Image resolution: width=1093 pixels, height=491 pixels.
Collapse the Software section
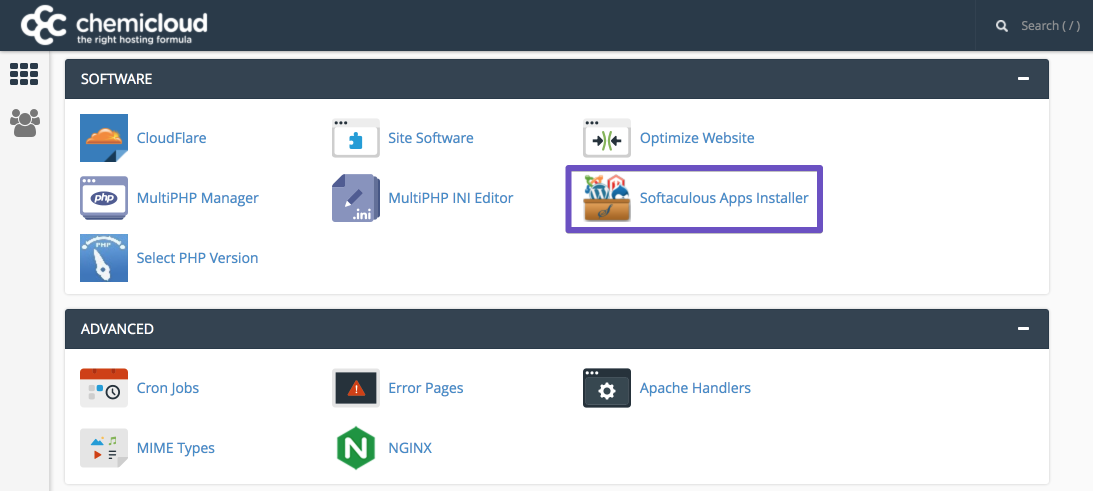point(1022,78)
